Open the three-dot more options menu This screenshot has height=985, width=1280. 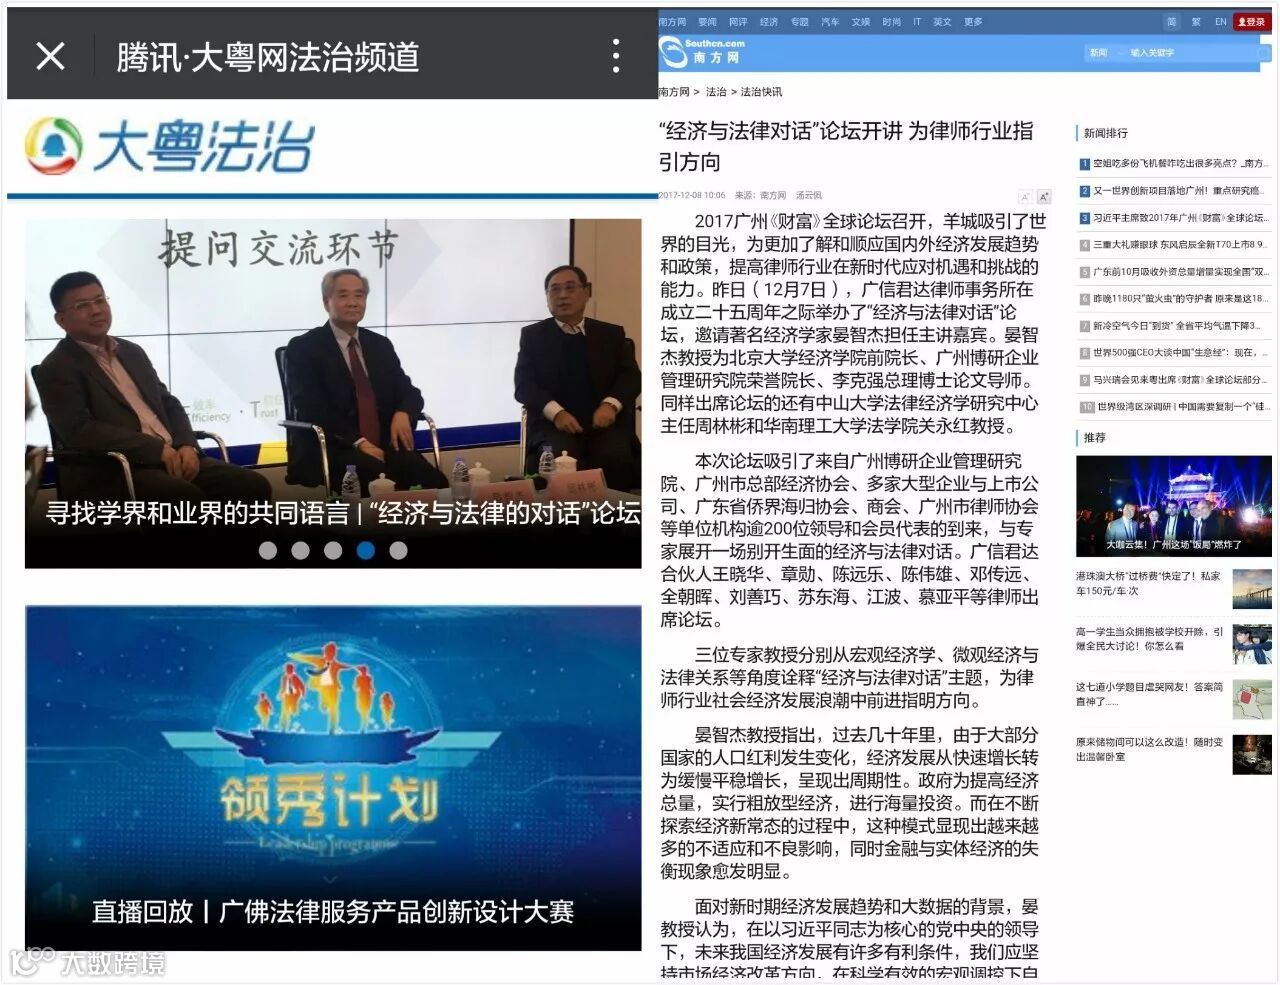616,56
